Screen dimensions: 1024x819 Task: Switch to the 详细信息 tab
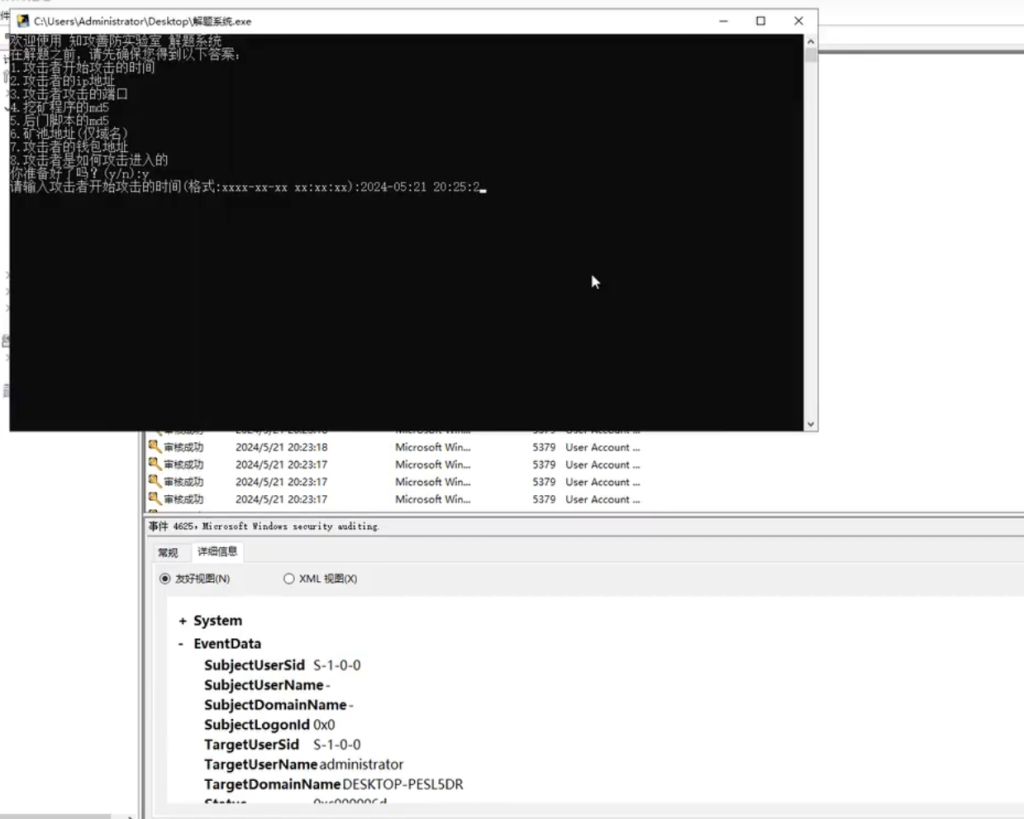tap(217, 552)
